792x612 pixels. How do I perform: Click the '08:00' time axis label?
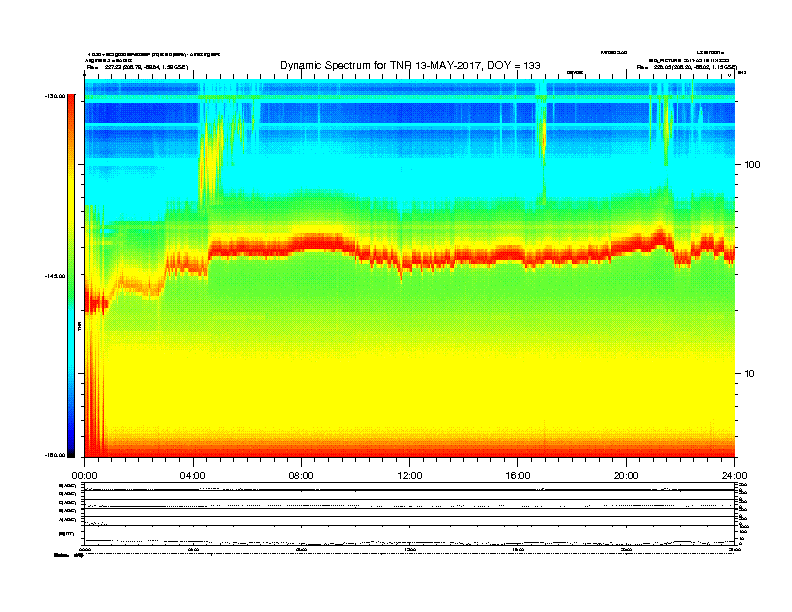(301, 475)
